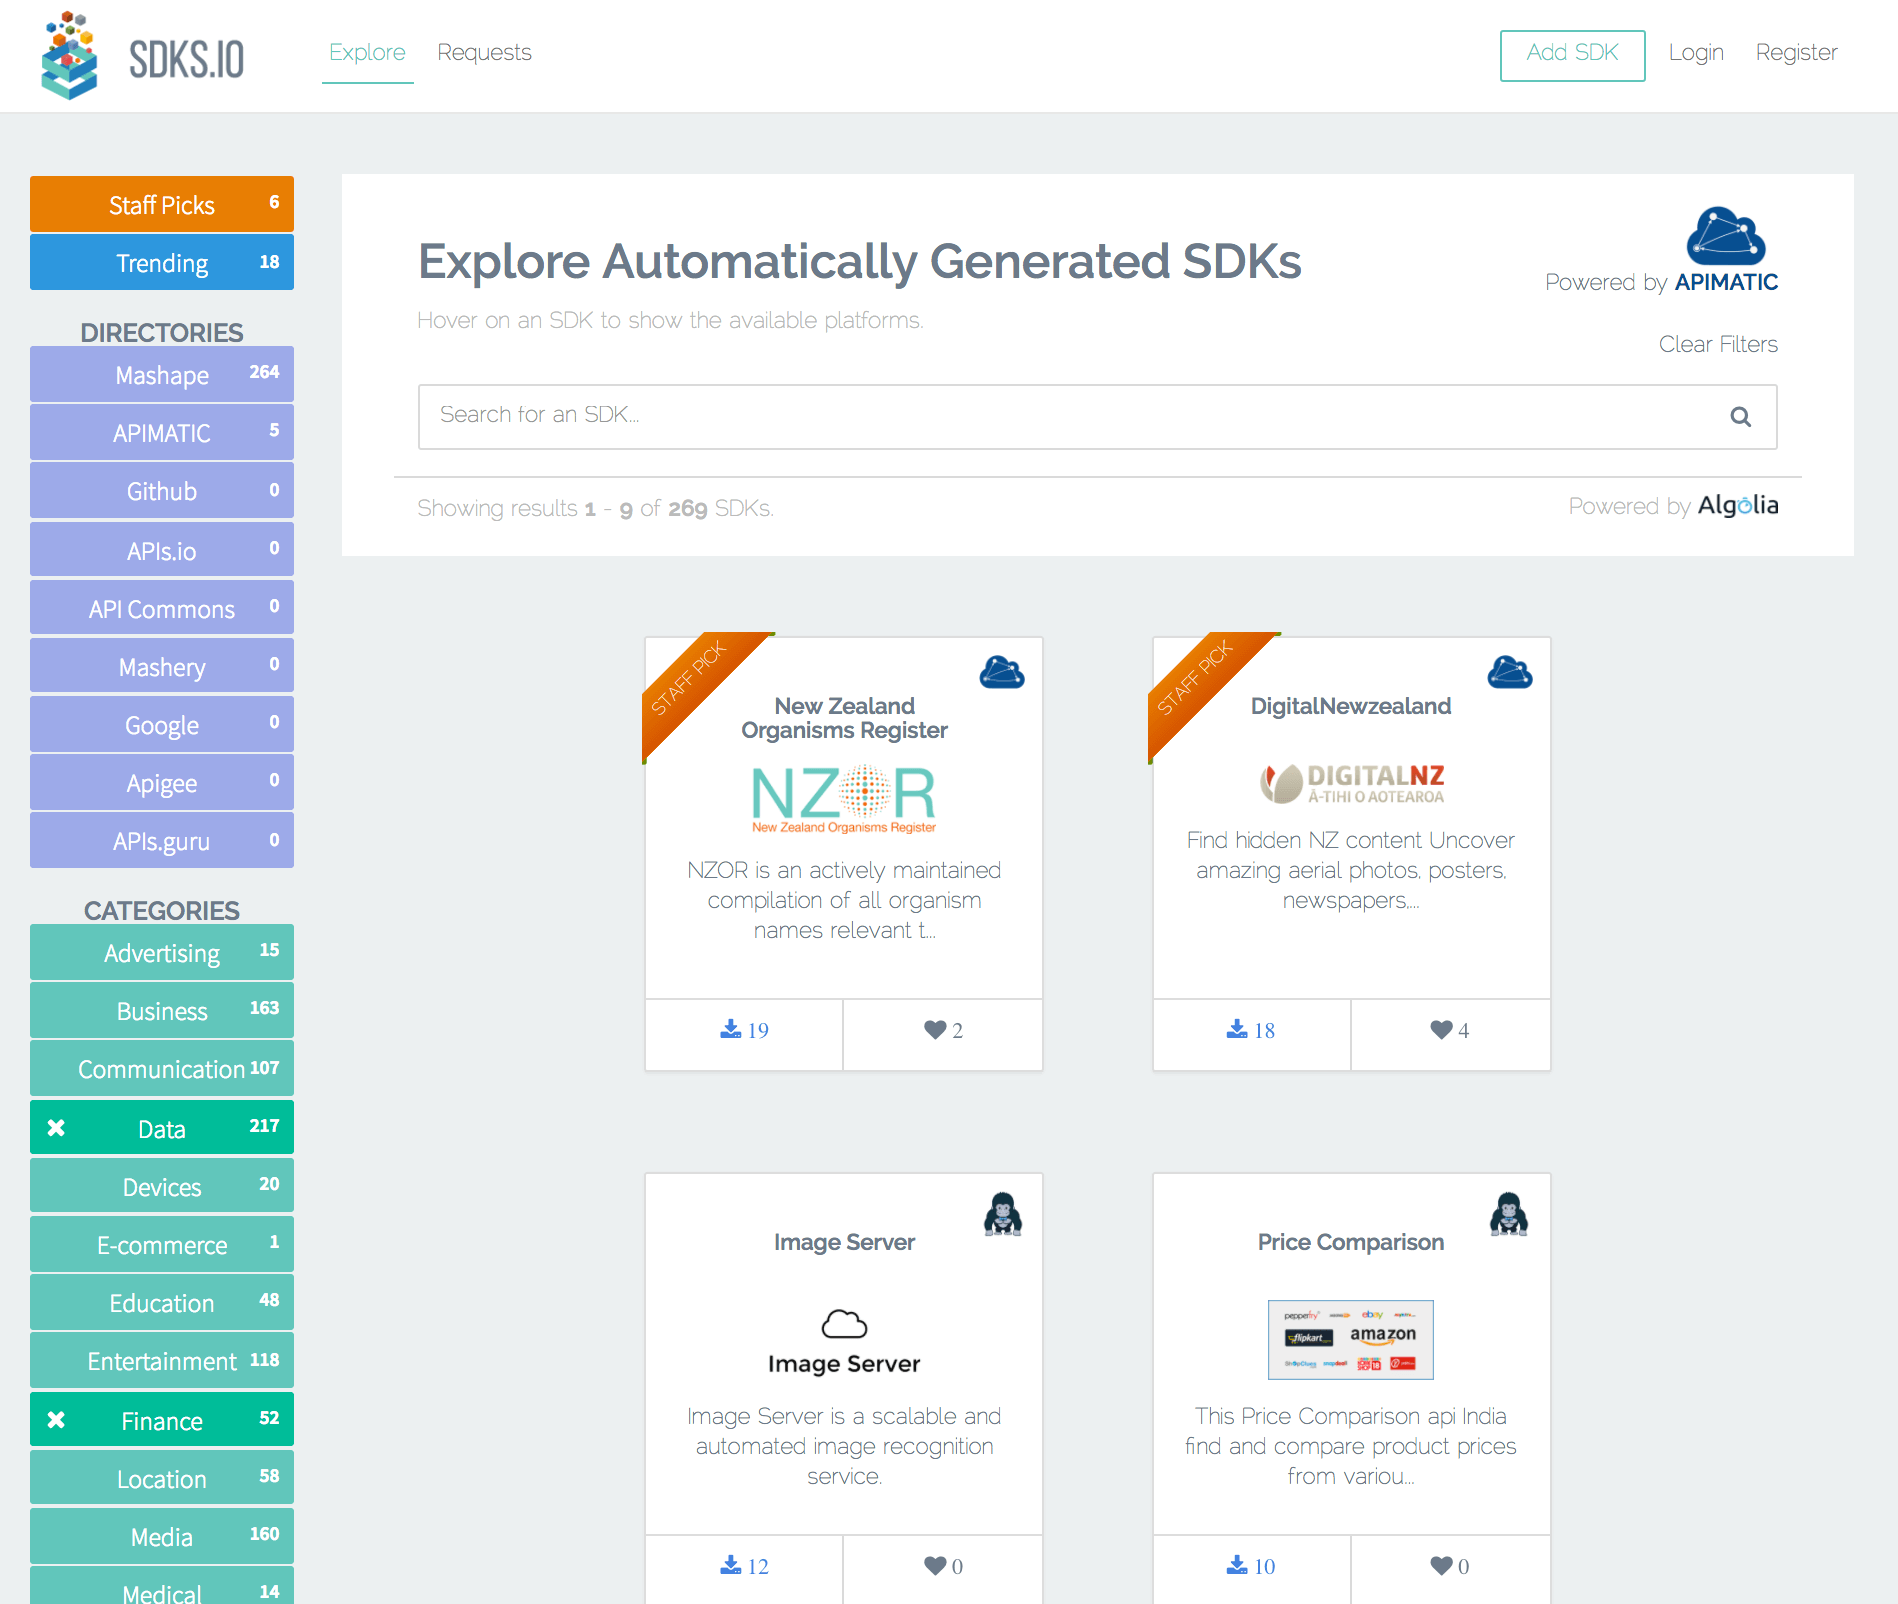Click the SDKS.IO logo
This screenshot has height=1604, width=1898.
(140, 56)
